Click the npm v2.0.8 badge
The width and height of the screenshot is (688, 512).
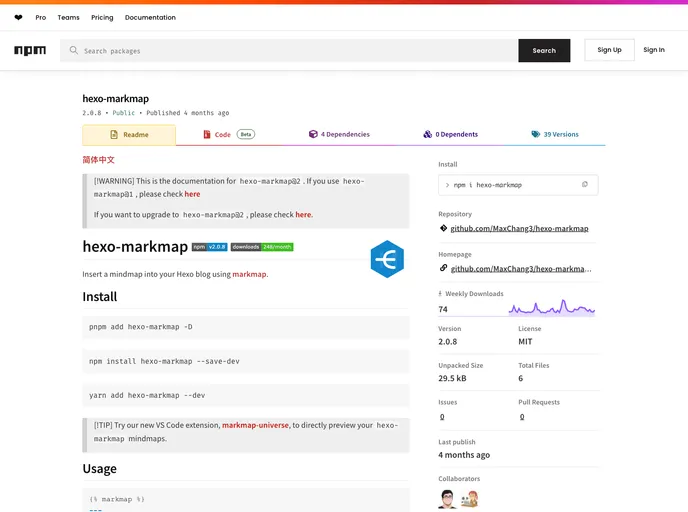click(210, 247)
